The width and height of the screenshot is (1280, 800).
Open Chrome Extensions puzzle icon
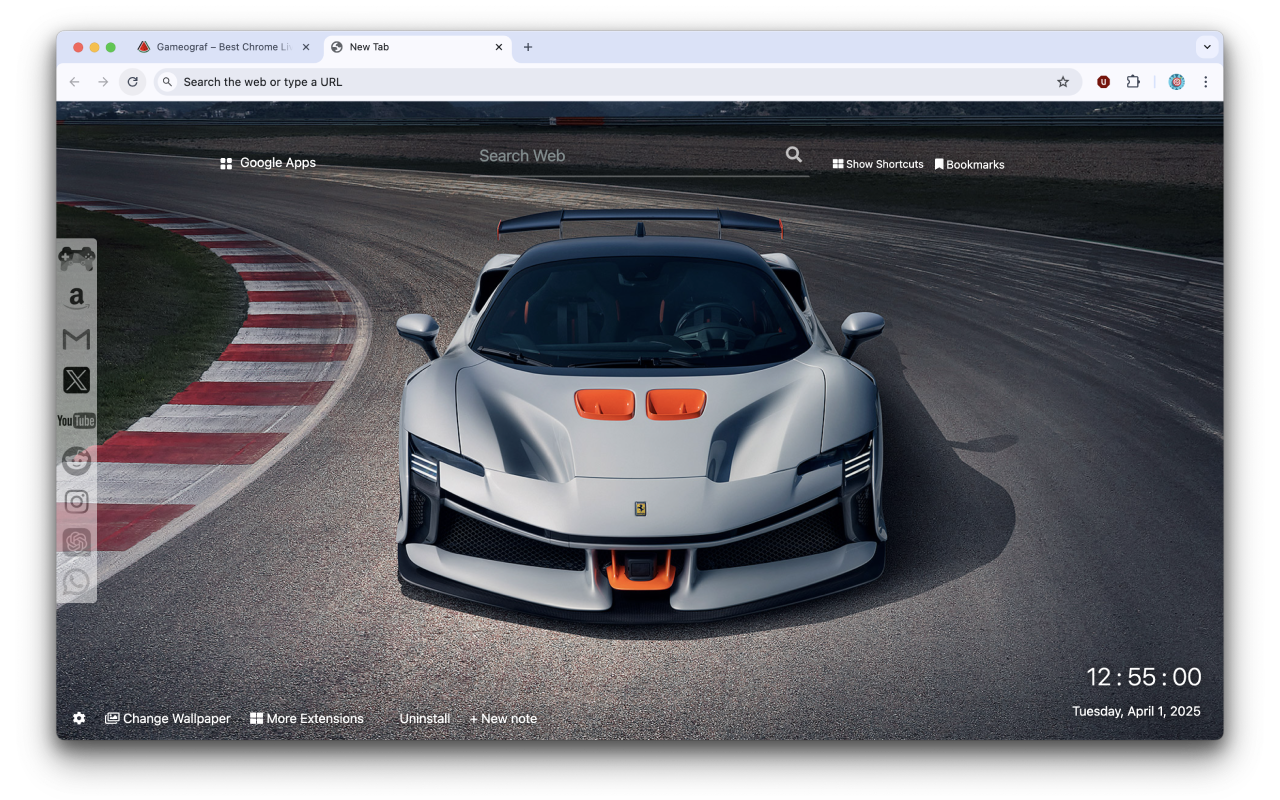[1133, 82]
